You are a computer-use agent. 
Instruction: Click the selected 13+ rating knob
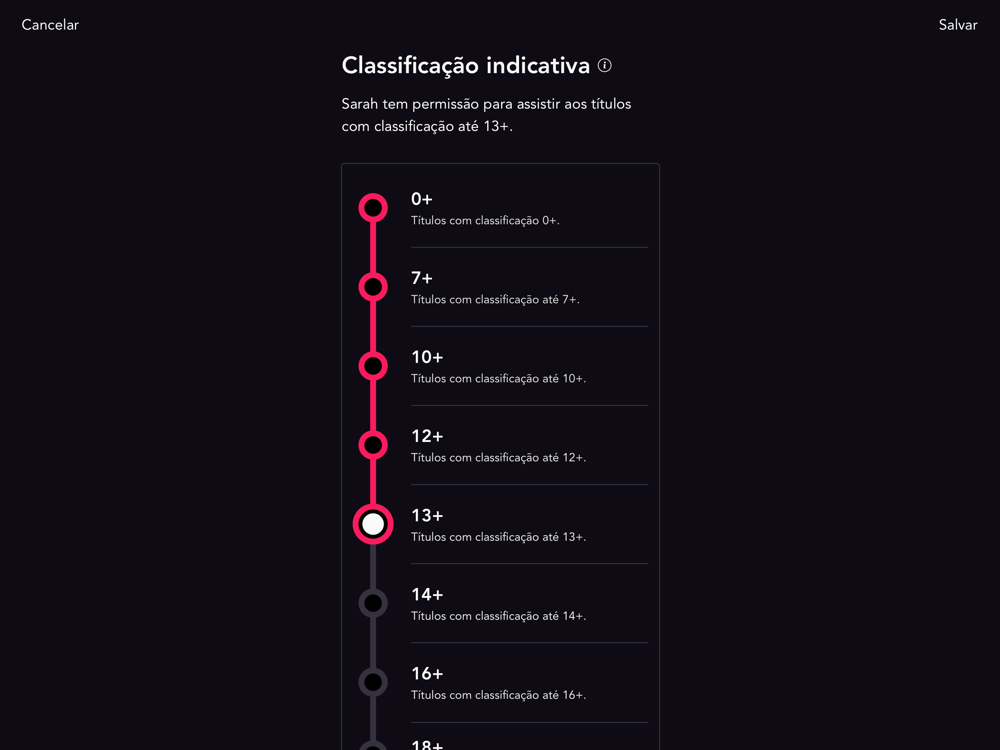click(373, 524)
